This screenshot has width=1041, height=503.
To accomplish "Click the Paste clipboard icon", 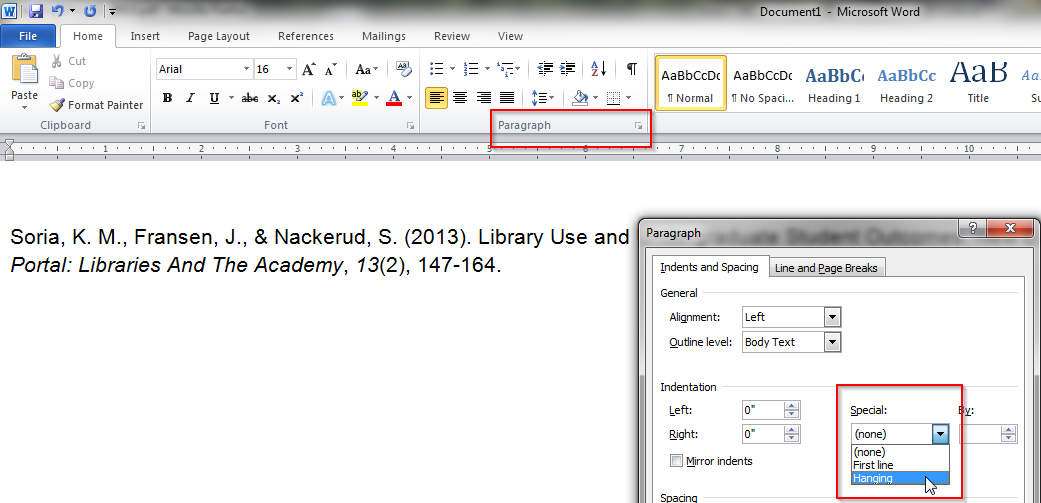I will click(x=25, y=70).
